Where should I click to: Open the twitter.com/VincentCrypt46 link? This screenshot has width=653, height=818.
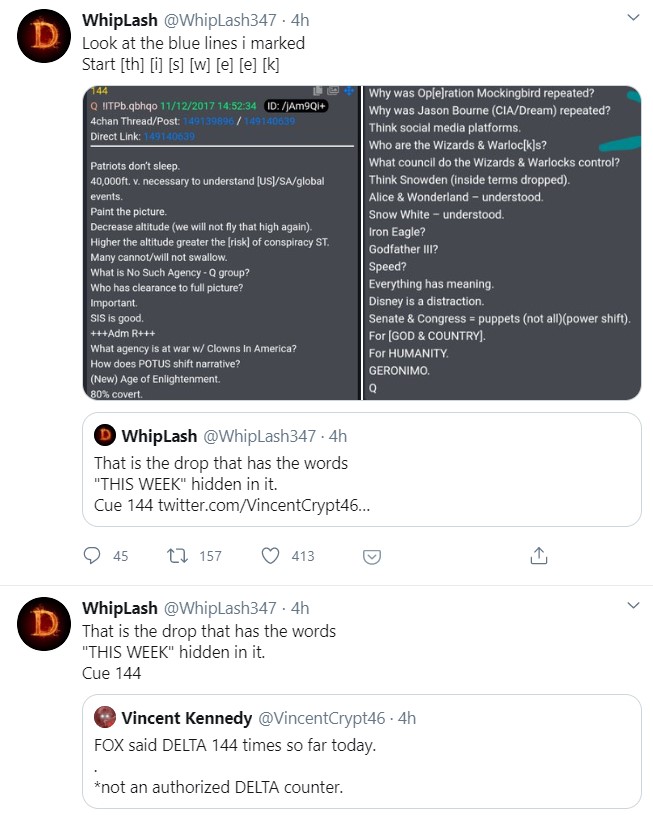pos(263,506)
